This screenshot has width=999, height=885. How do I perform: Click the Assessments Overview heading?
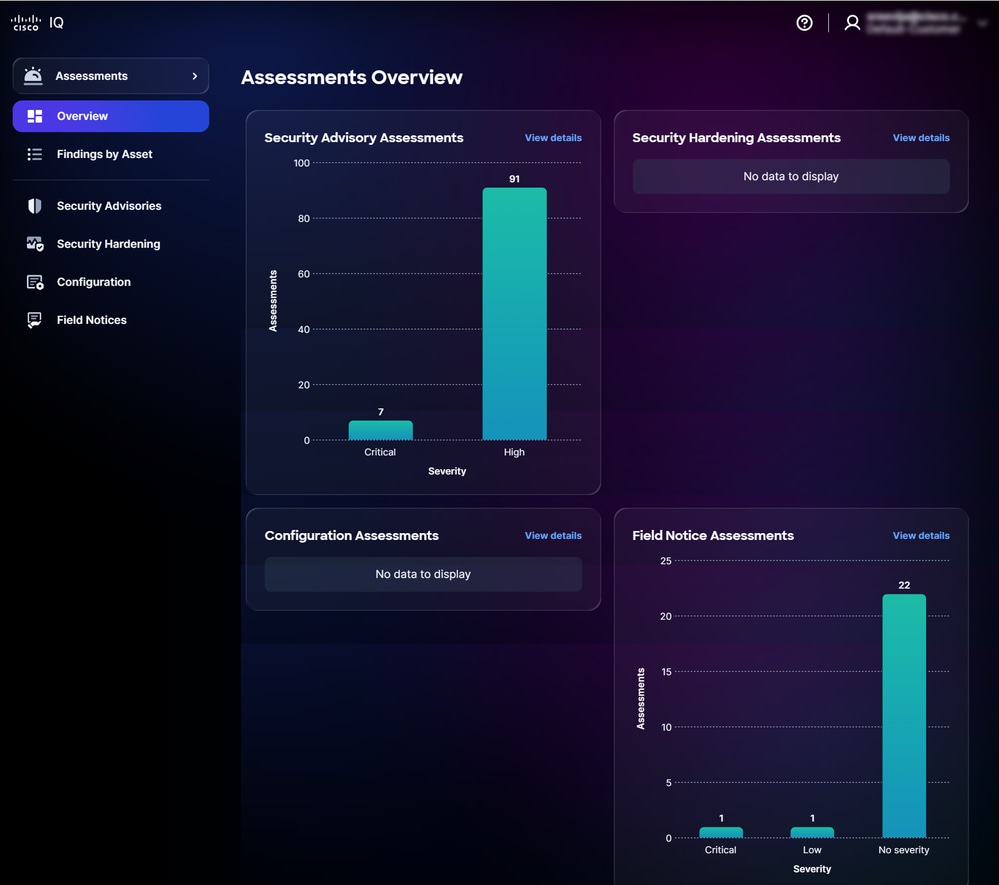pos(352,77)
